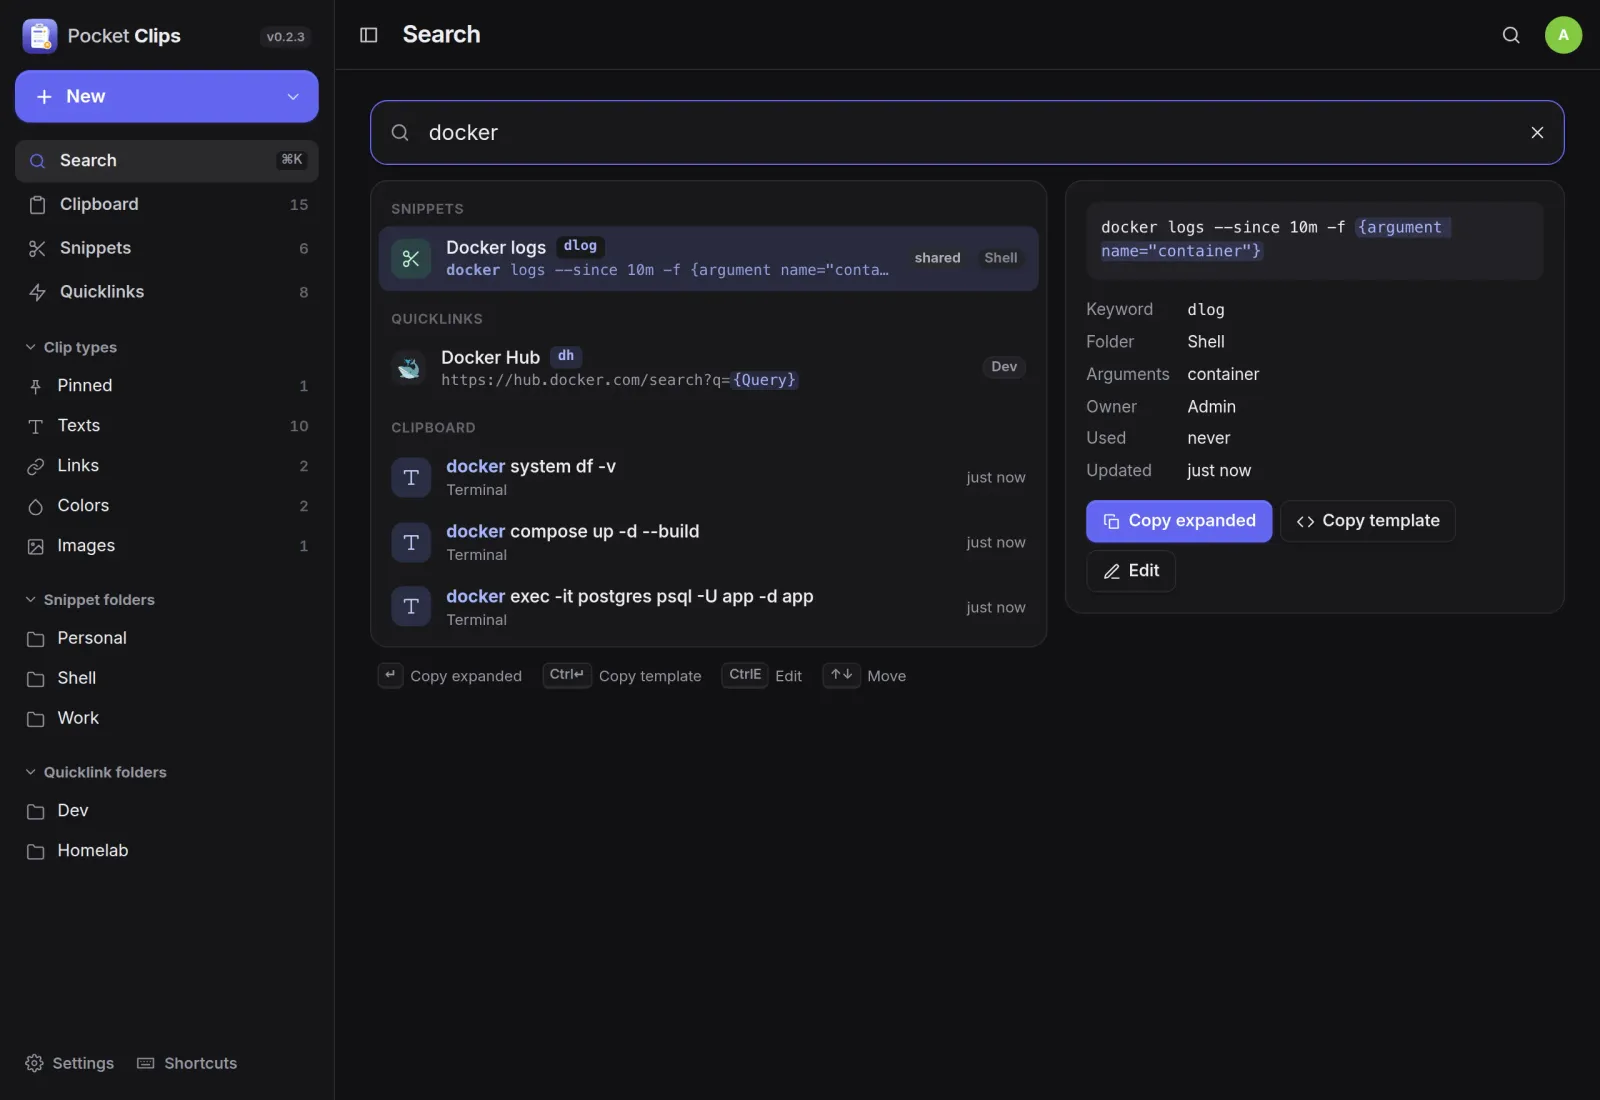This screenshot has height=1100, width=1600.
Task: Click the Docker Hub whale icon
Action: (x=408, y=368)
